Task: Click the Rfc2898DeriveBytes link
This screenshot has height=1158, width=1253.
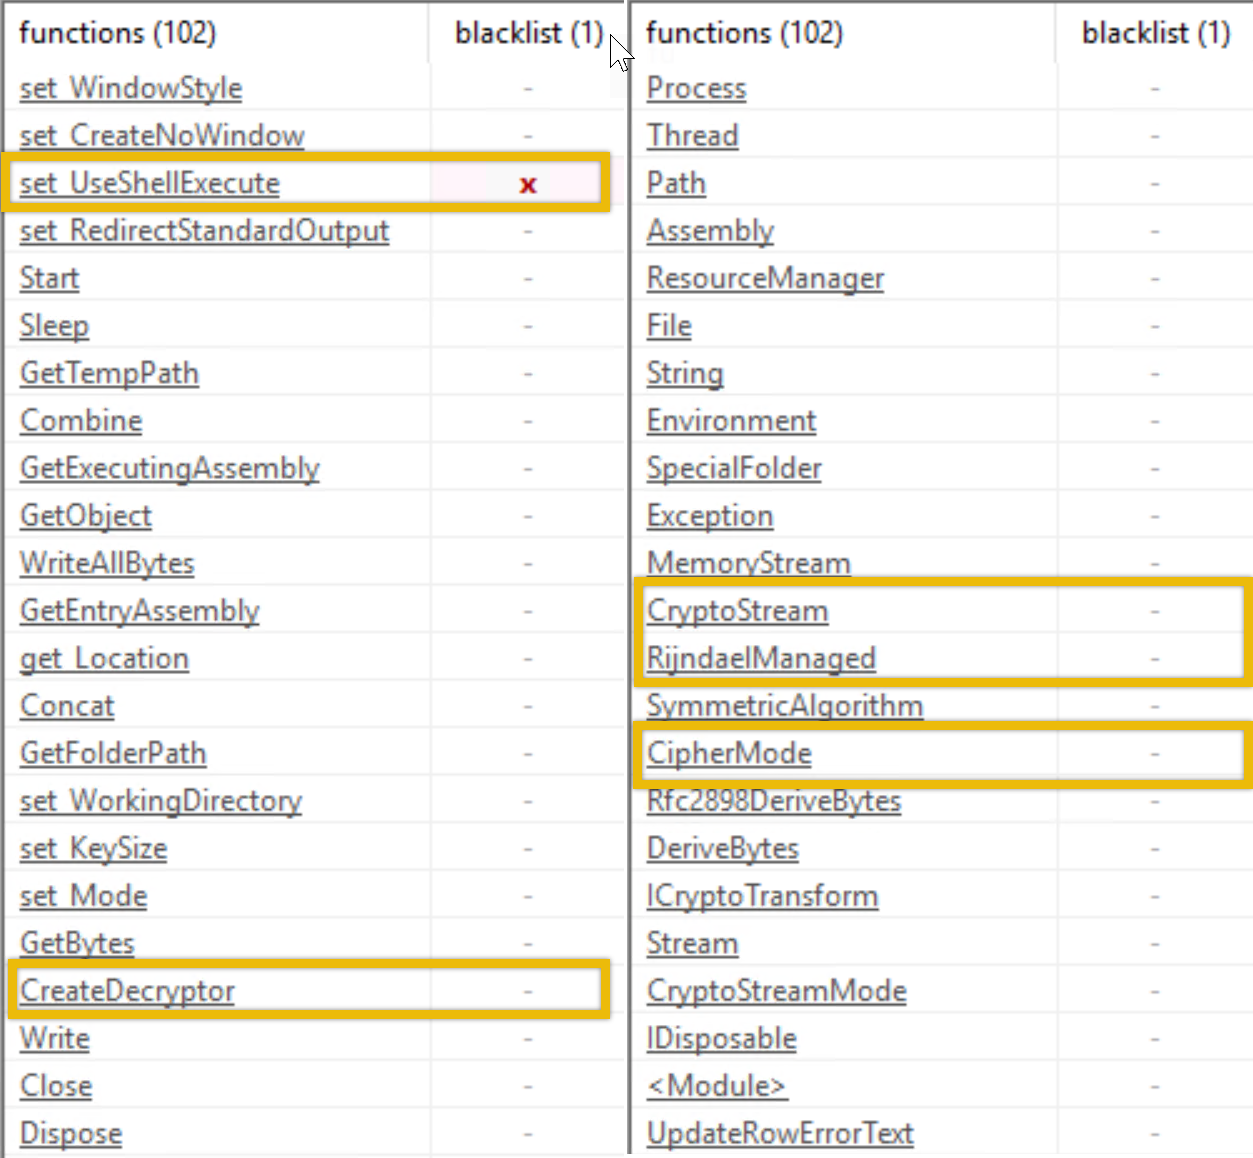Action: coord(773,801)
